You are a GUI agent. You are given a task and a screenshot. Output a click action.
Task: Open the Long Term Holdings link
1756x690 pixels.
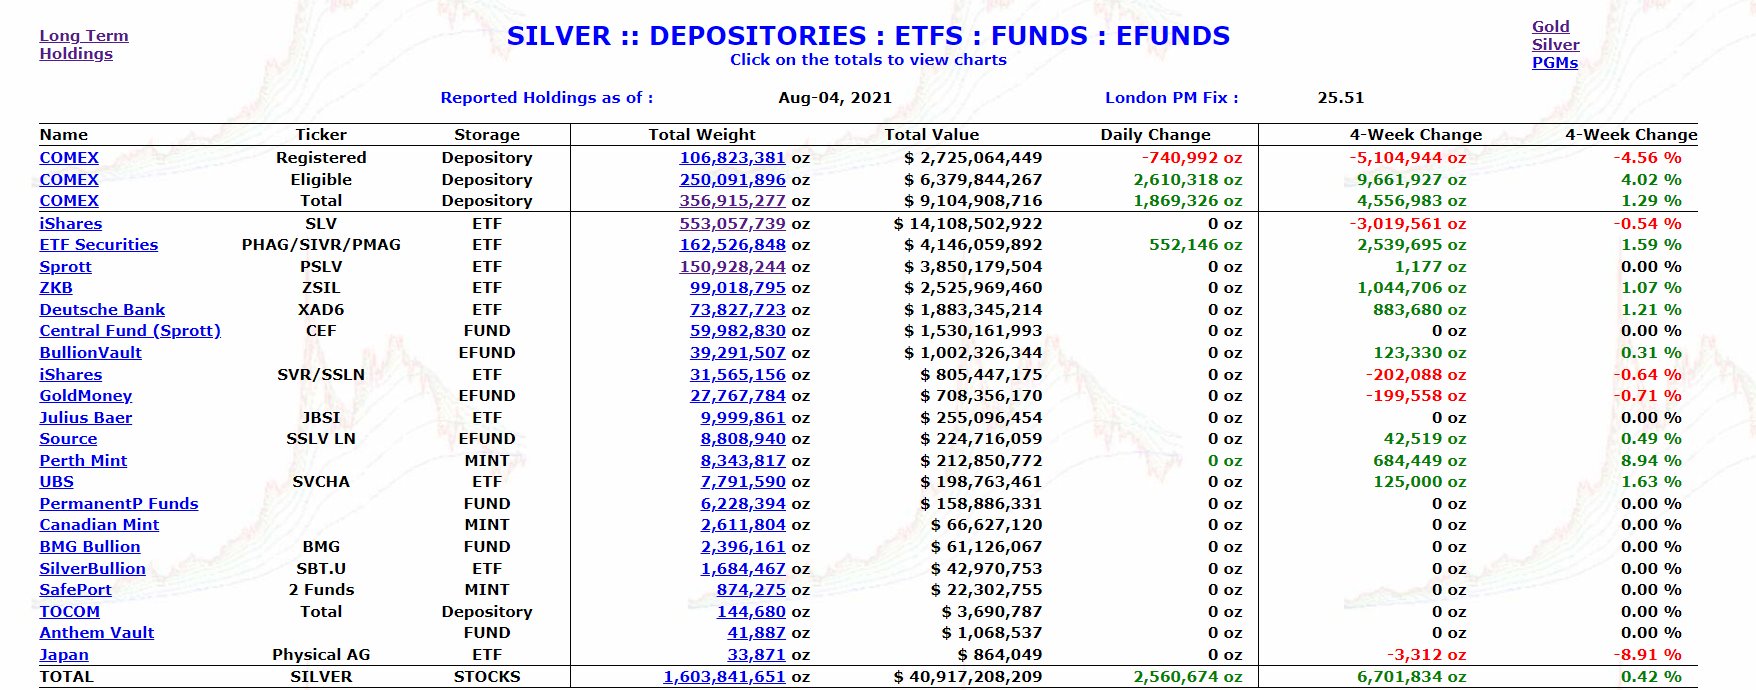tap(84, 45)
